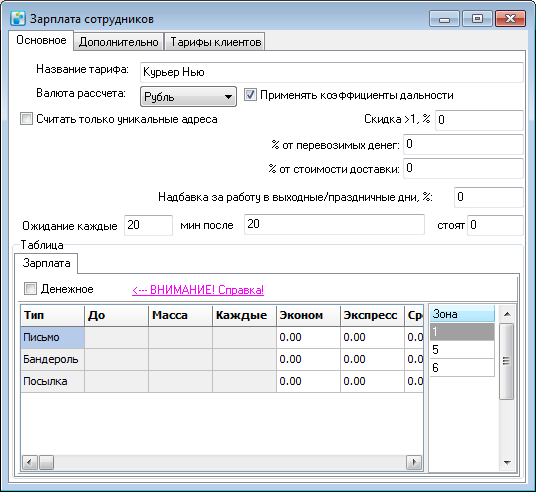Close the Зарплата сотрудников window

pos(510,18)
